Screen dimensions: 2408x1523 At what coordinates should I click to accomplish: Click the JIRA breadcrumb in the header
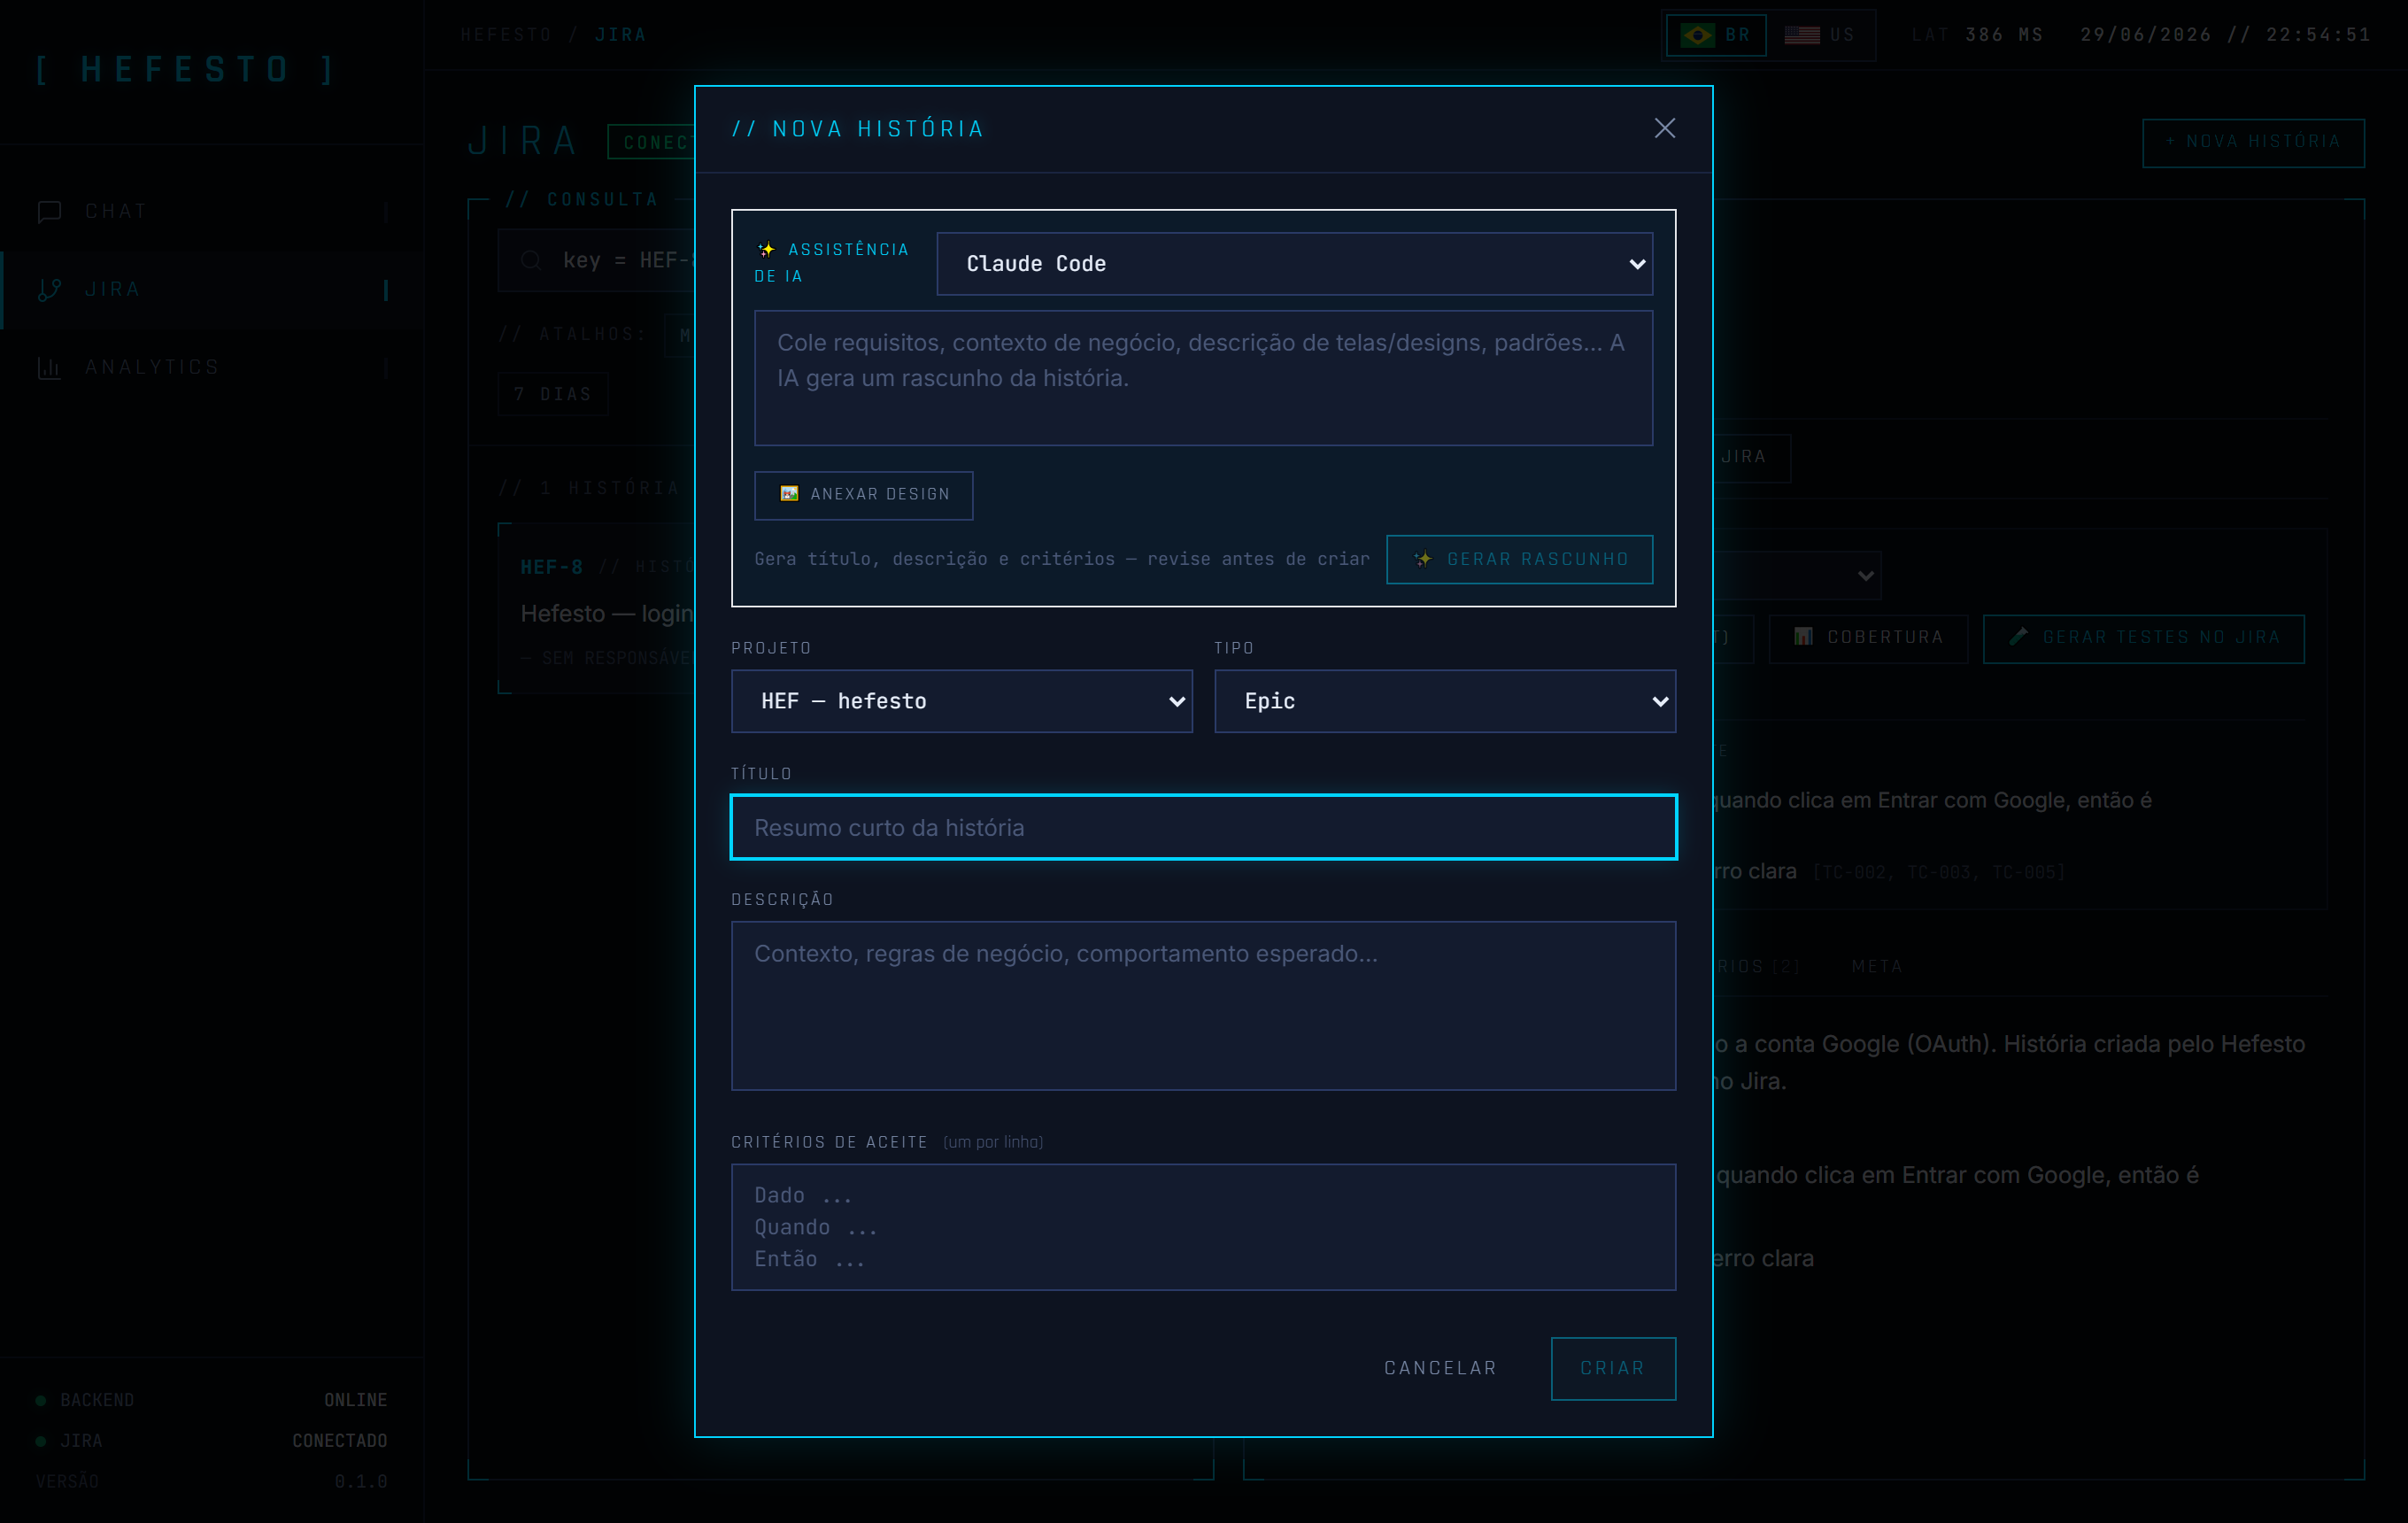621,35
